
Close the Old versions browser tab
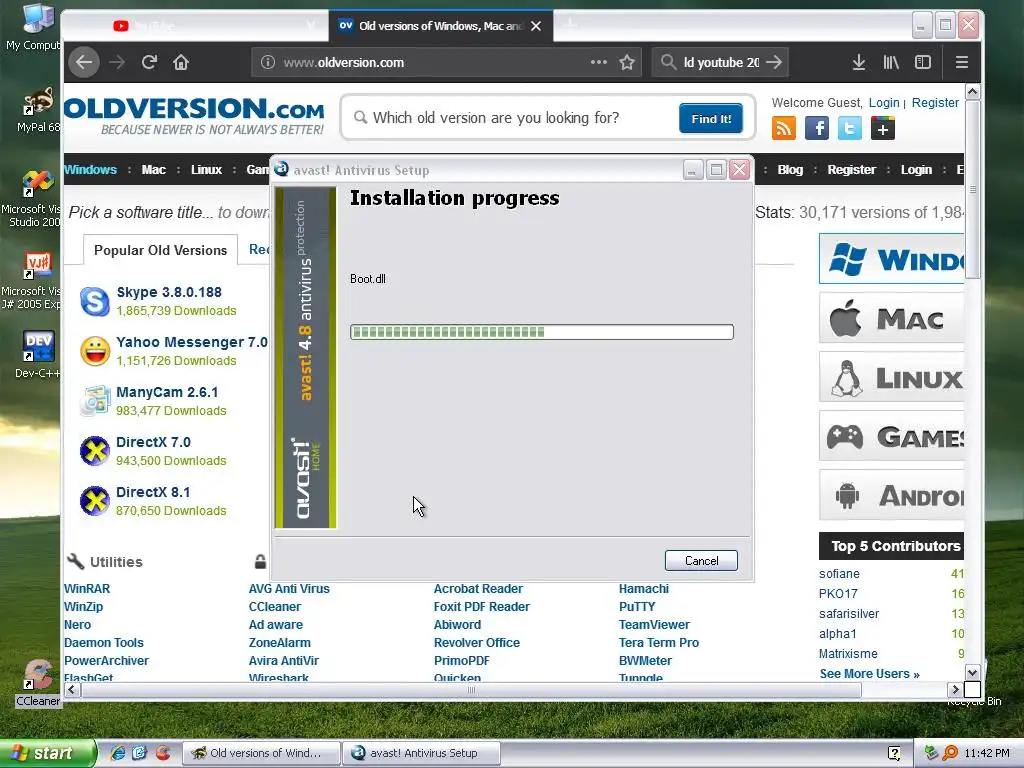click(x=536, y=26)
